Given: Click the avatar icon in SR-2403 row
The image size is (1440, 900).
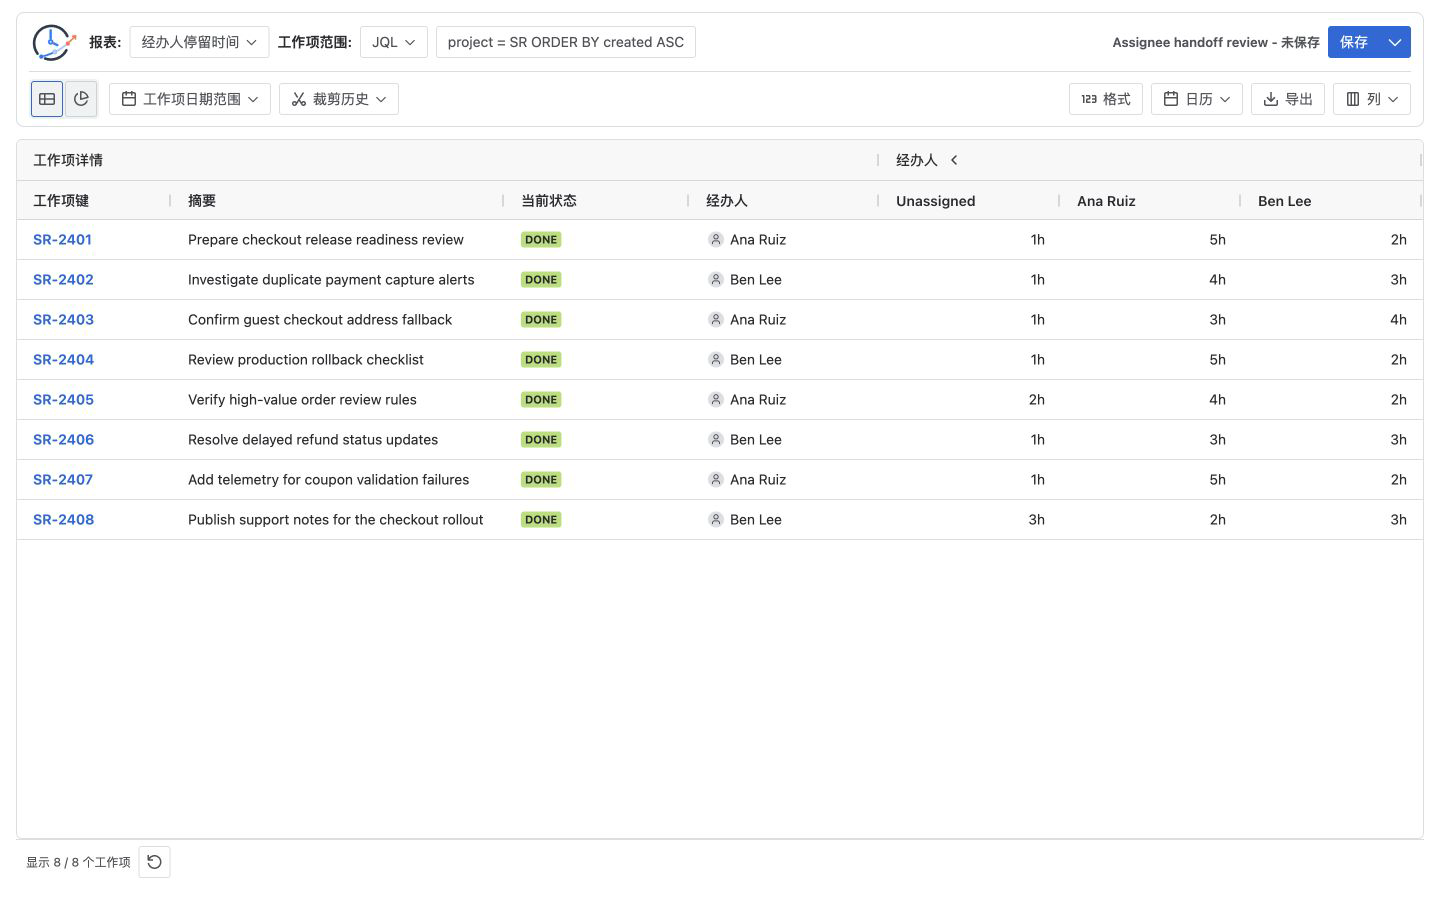Looking at the screenshot, I should coord(716,320).
